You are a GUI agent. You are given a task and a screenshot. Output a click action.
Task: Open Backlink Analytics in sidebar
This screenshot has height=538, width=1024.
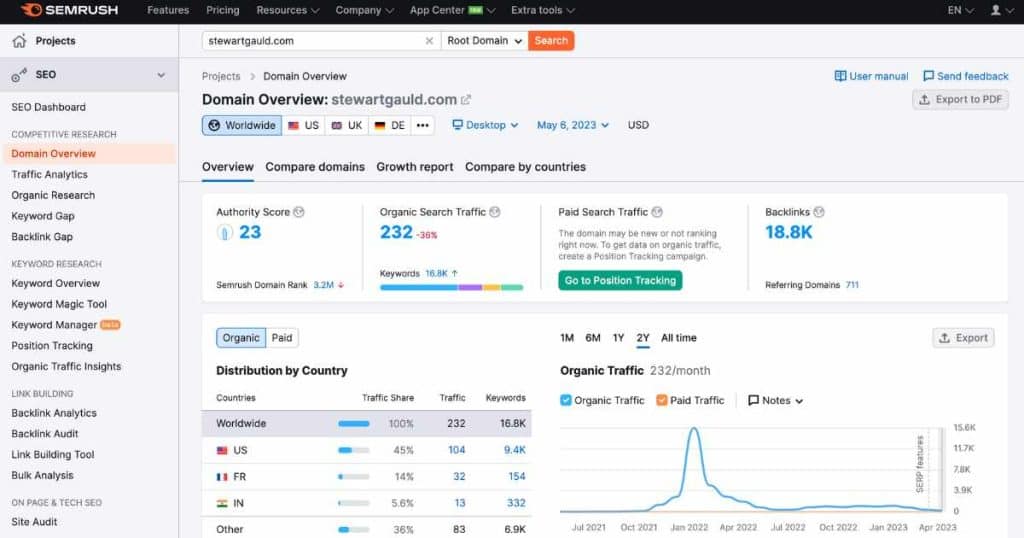(54, 413)
